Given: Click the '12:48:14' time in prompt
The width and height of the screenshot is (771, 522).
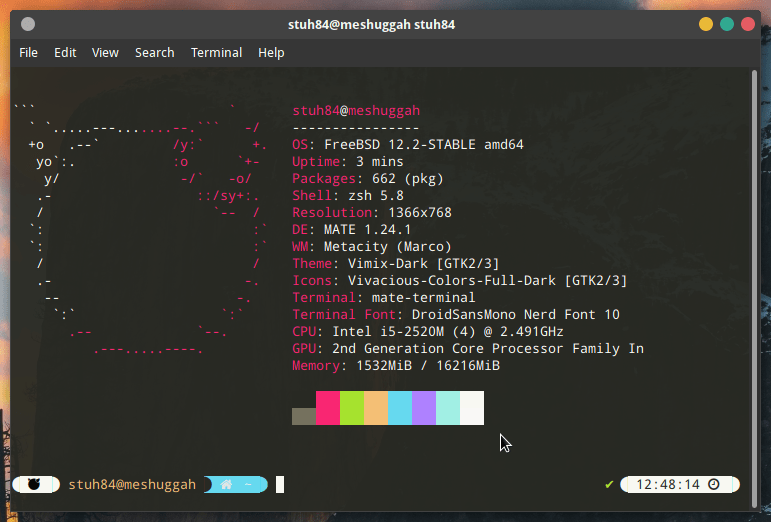Looking at the screenshot, I should pyautogui.click(x=668, y=485).
